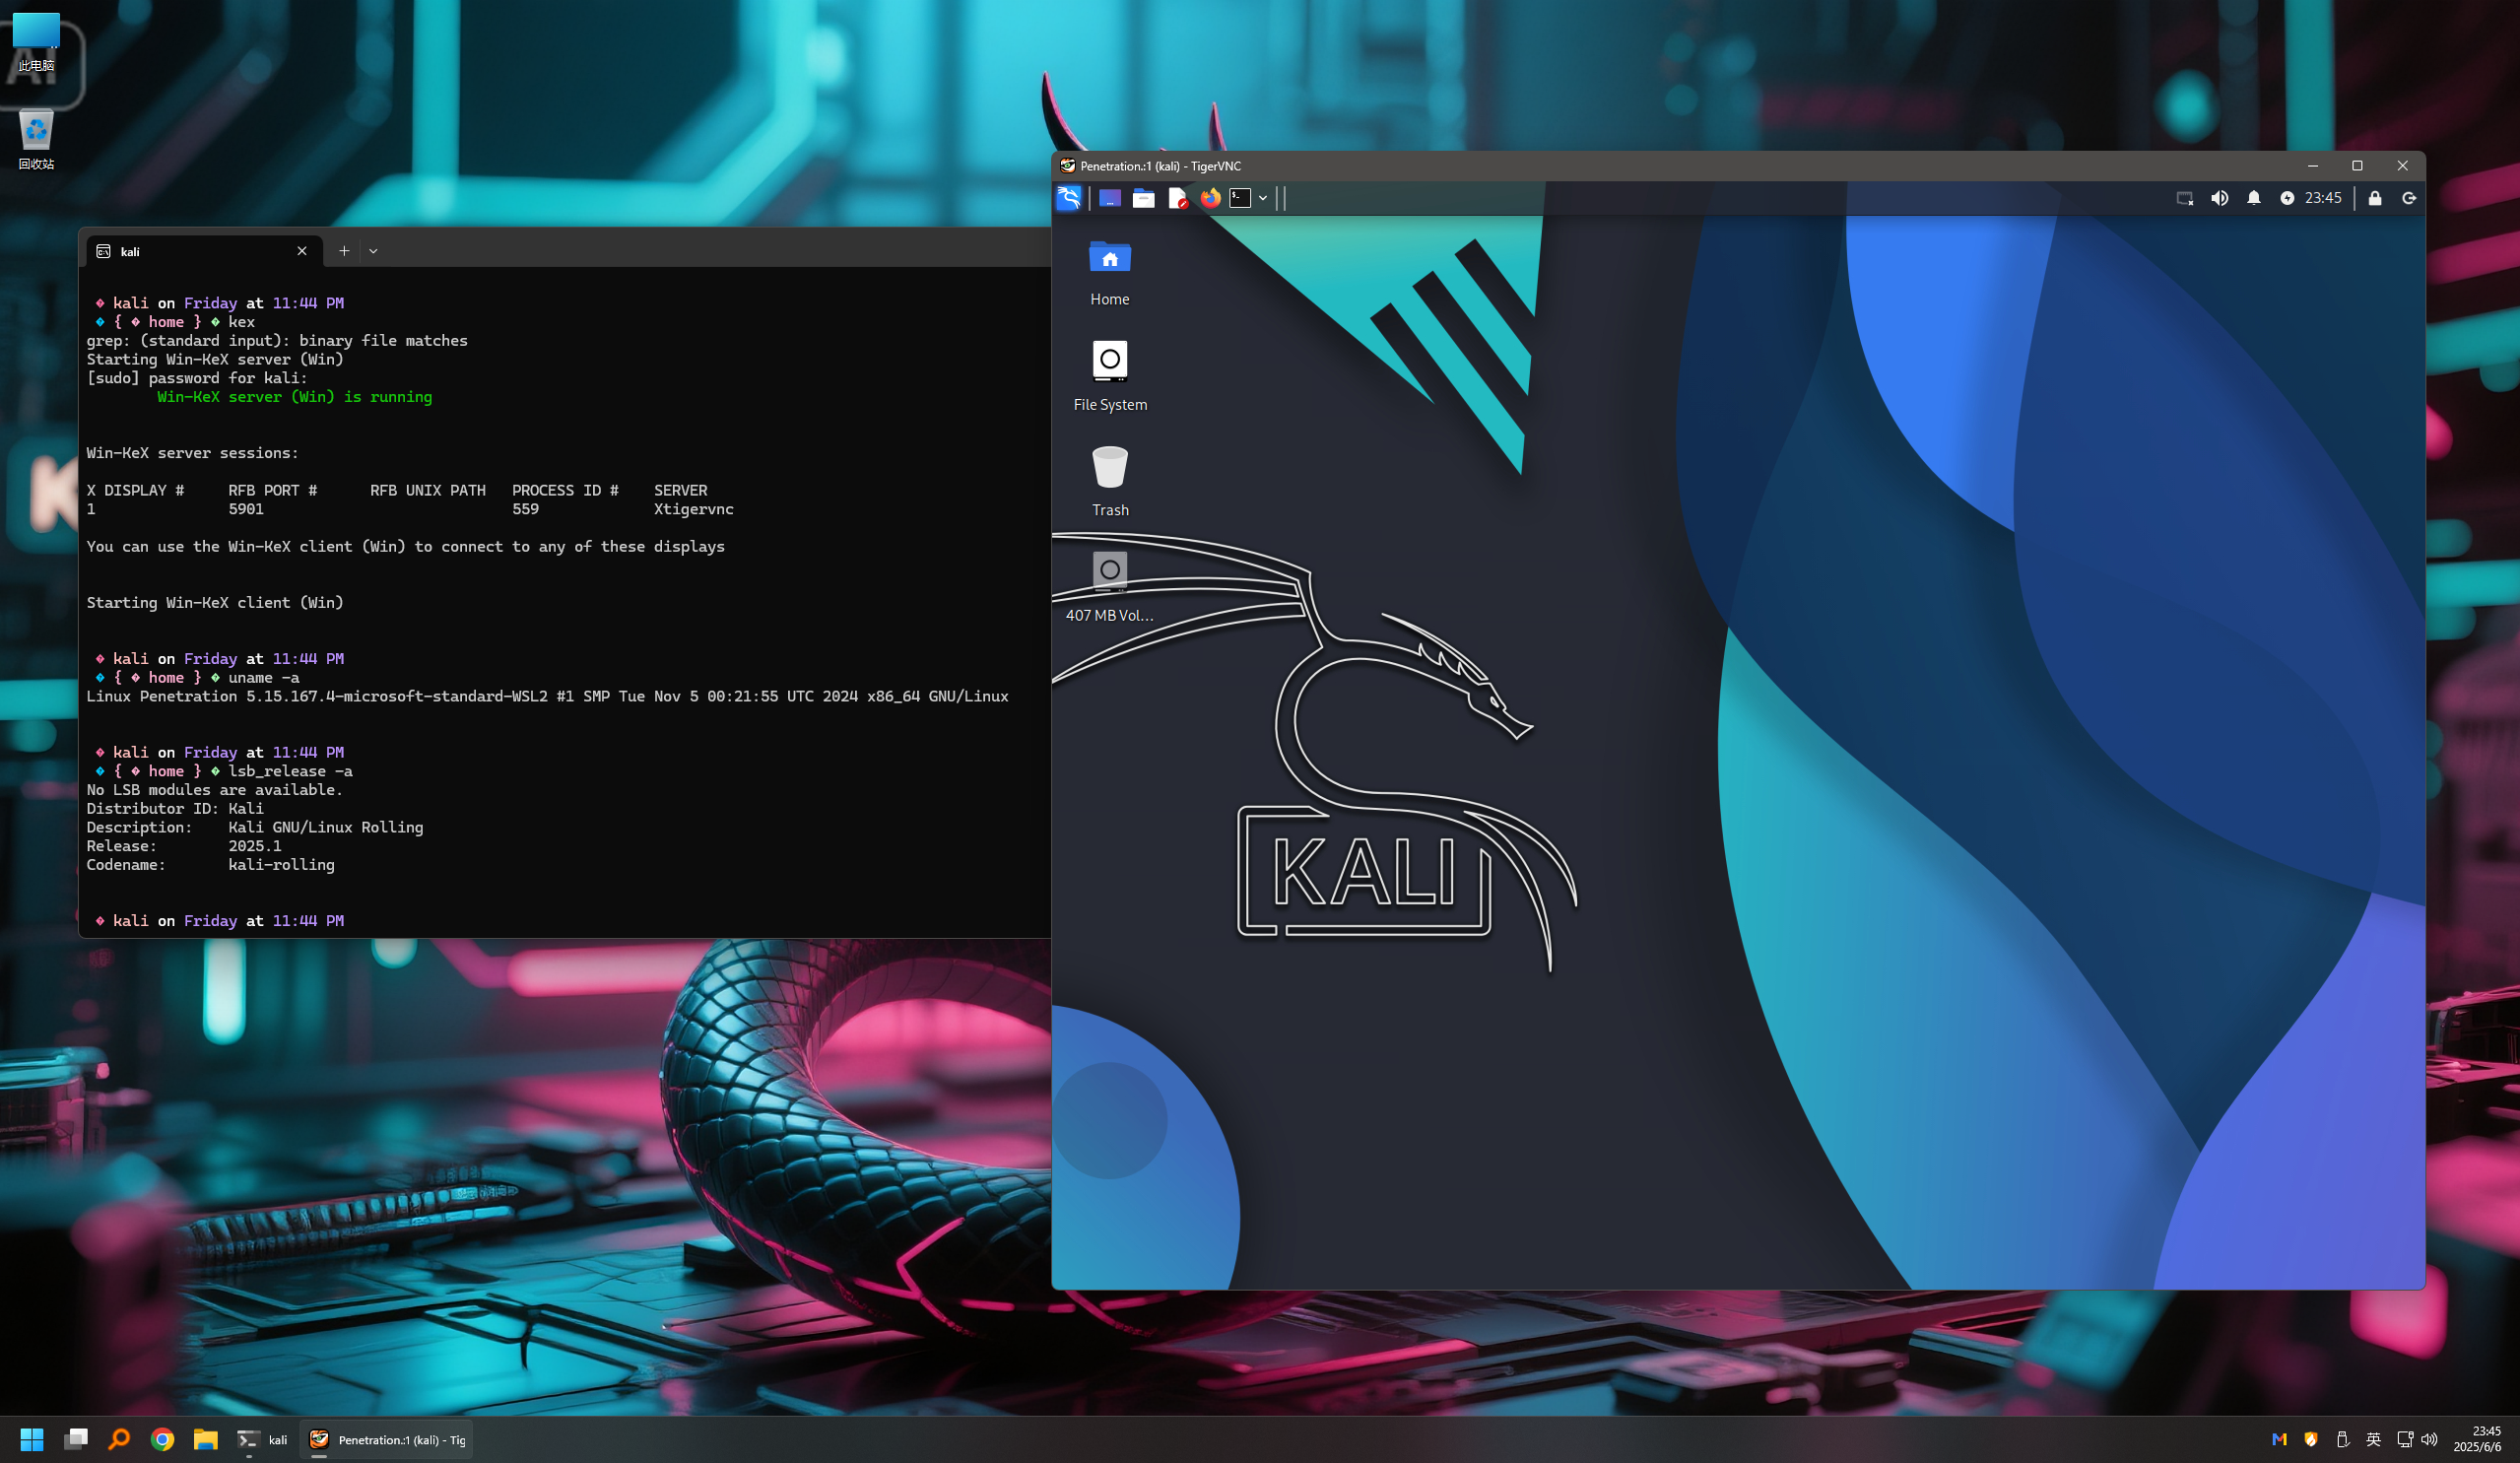Screen dimensions: 2520x1463
Task: Open the Windows clock showing 2025/6/6
Action: (x=2478, y=1439)
